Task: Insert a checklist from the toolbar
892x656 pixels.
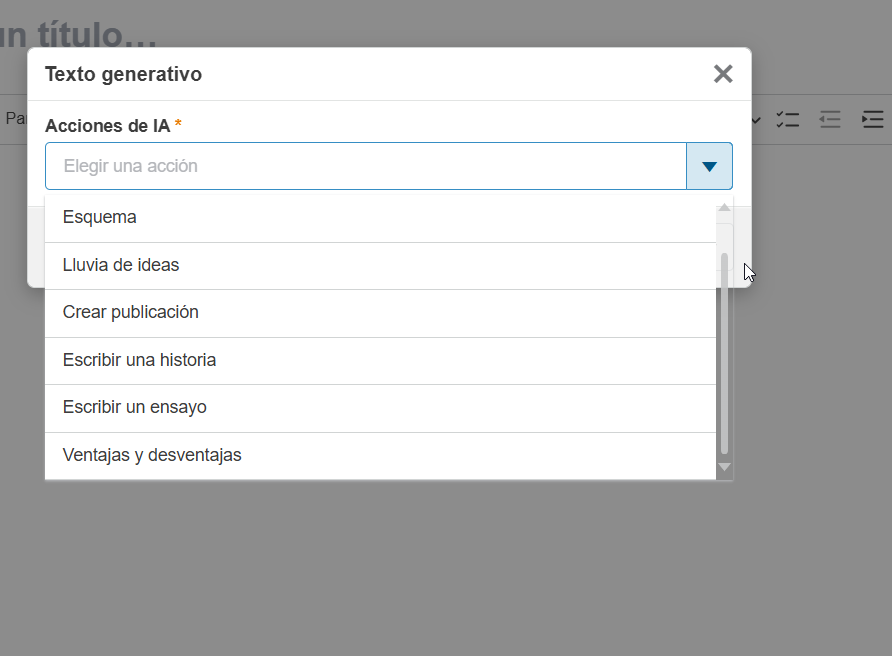Action: pyautogui.click(x=788, y=120)
